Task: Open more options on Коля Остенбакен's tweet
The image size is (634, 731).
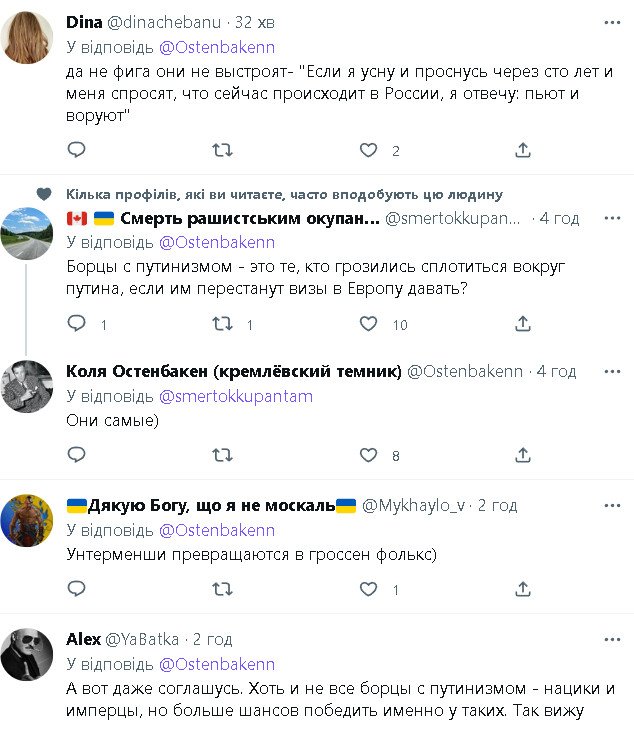Action: [x=609, y=371]
